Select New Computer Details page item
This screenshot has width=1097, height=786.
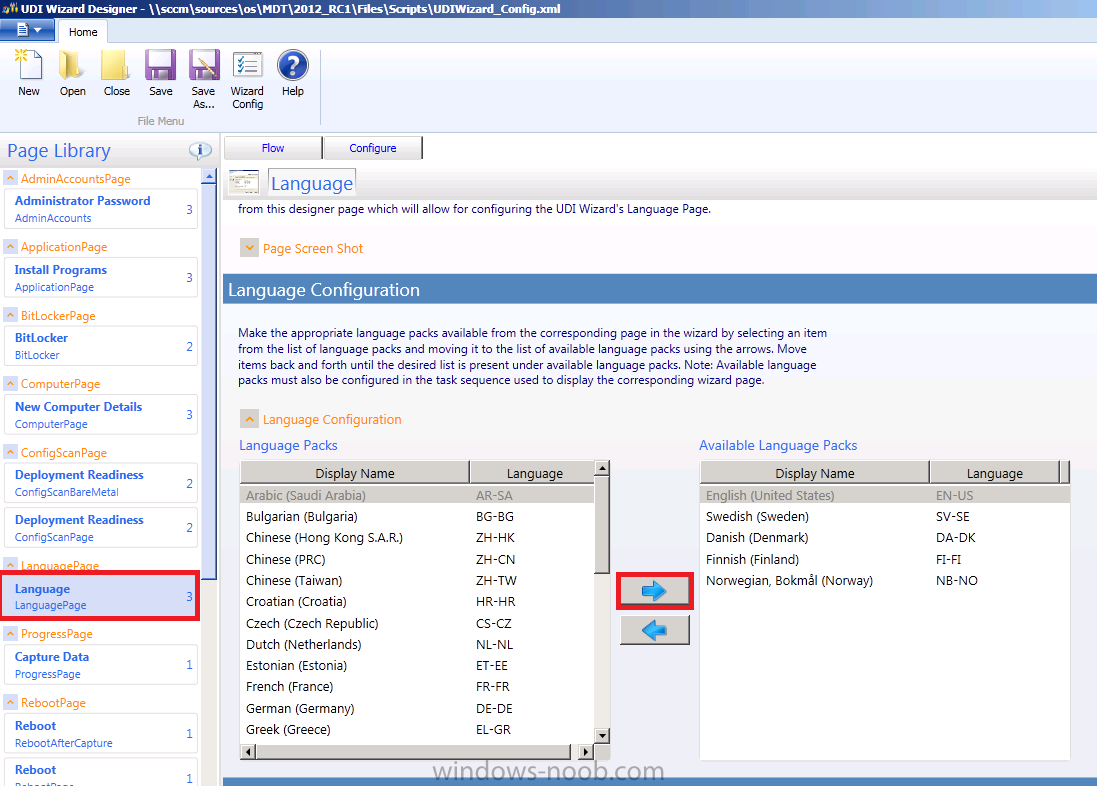point(101,414)
